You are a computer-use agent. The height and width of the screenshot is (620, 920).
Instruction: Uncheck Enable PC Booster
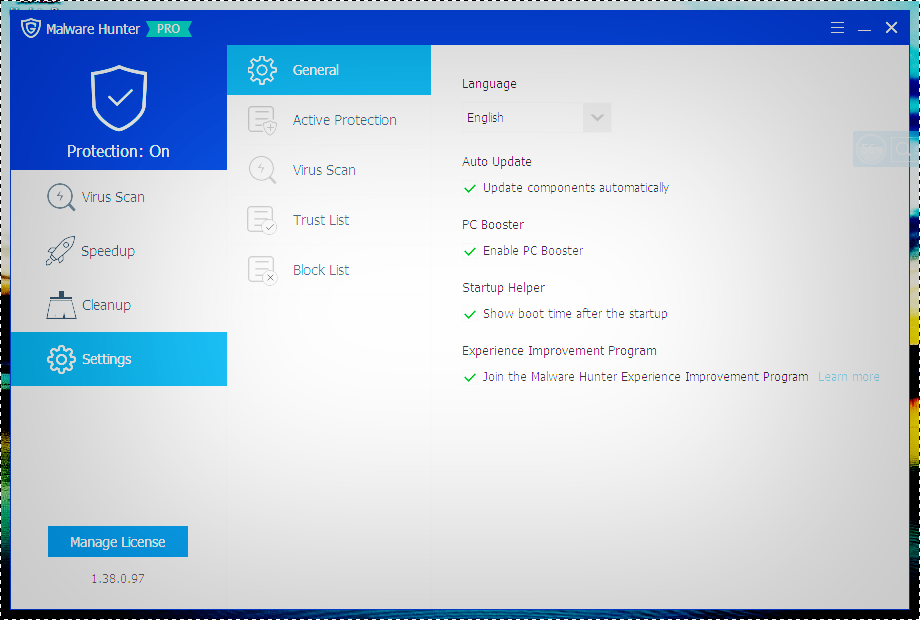tap(470, 251)
